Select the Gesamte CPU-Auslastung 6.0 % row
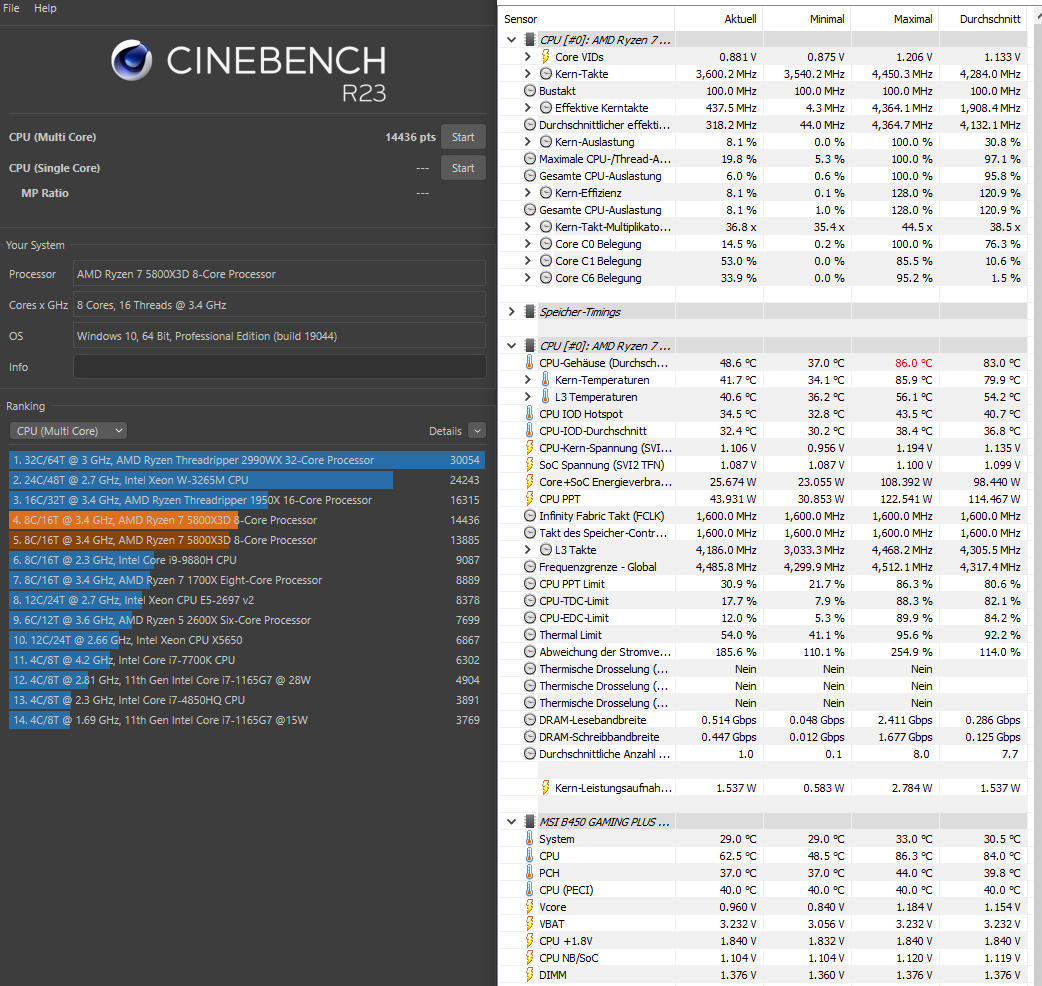 (763, 175)
